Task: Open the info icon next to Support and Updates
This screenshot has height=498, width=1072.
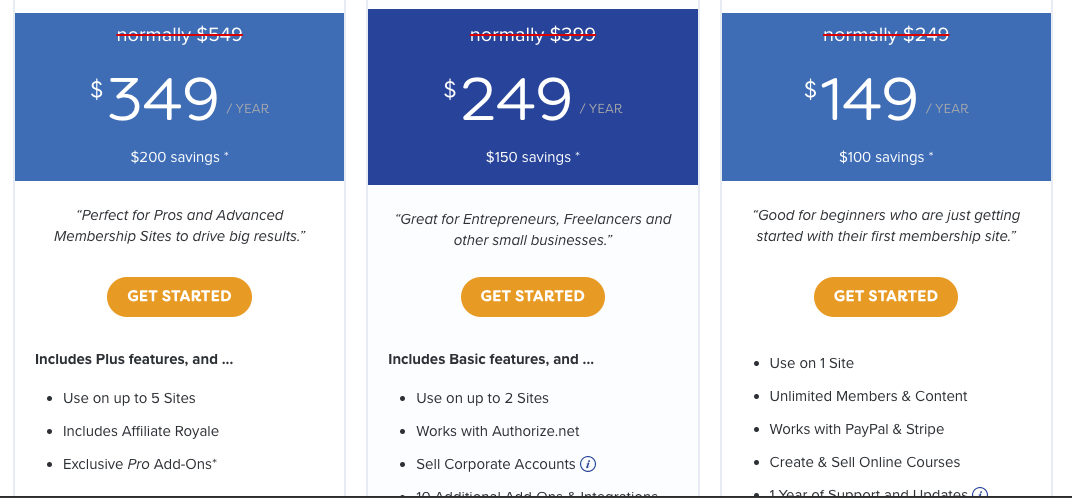Action: (980, 493)
